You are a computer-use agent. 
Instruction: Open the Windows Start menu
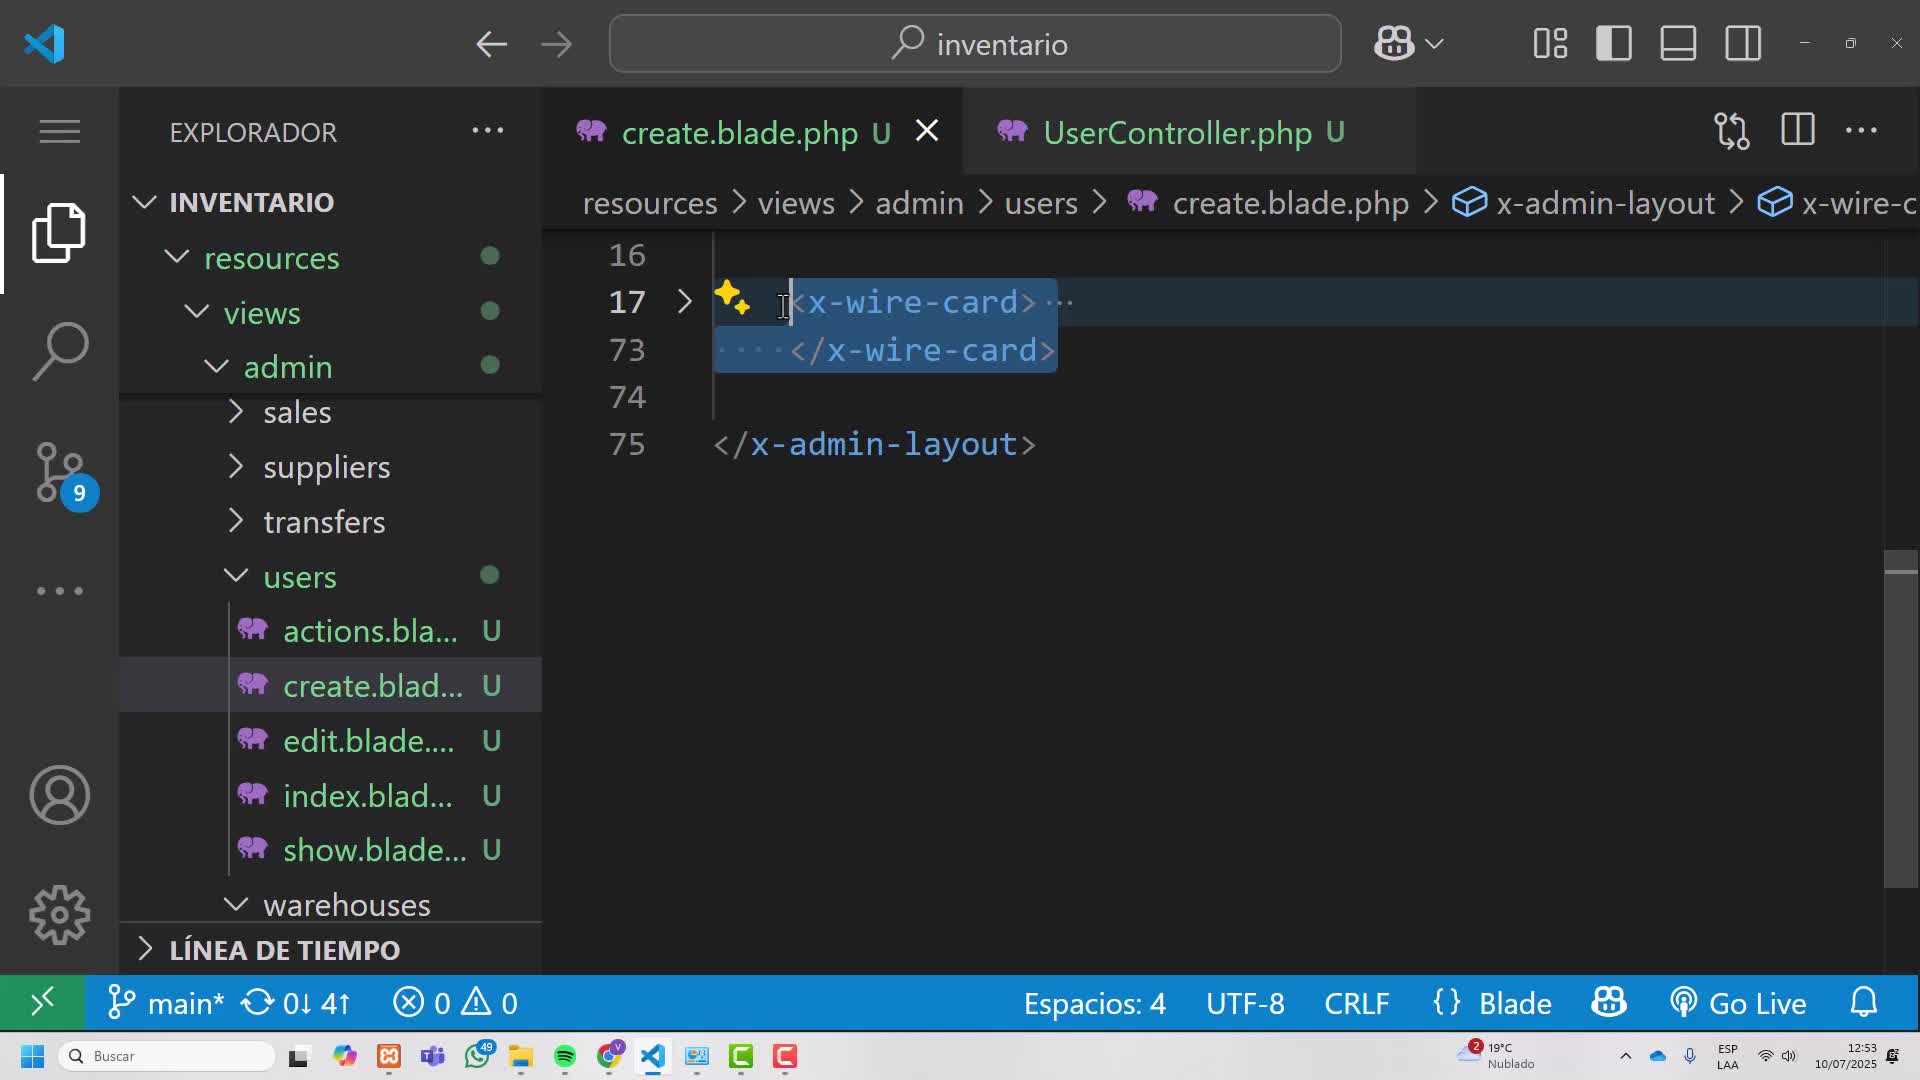tap(32, 1056)
